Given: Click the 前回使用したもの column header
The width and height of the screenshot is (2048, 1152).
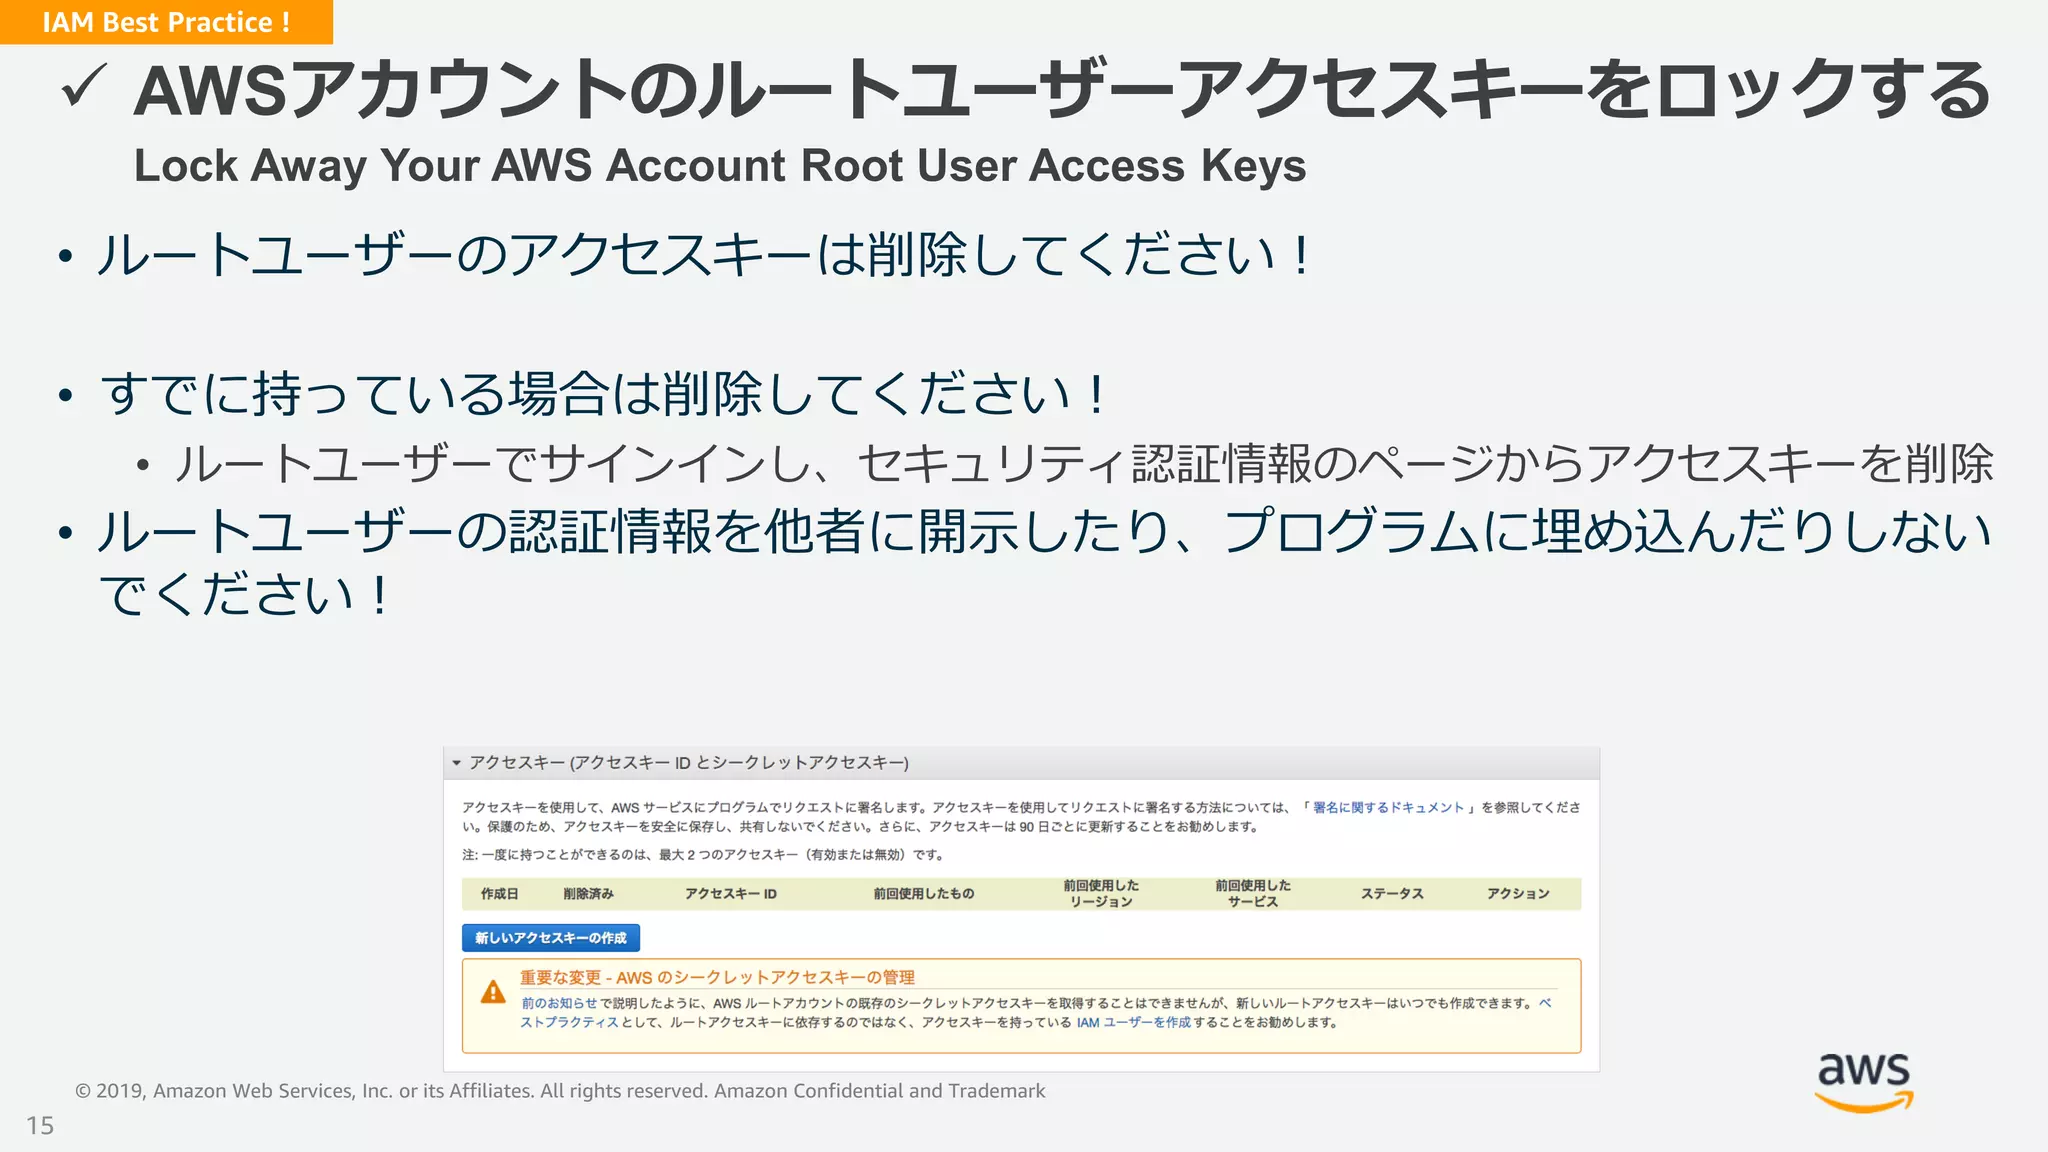Looking at the screenshot, I should 923,894.
